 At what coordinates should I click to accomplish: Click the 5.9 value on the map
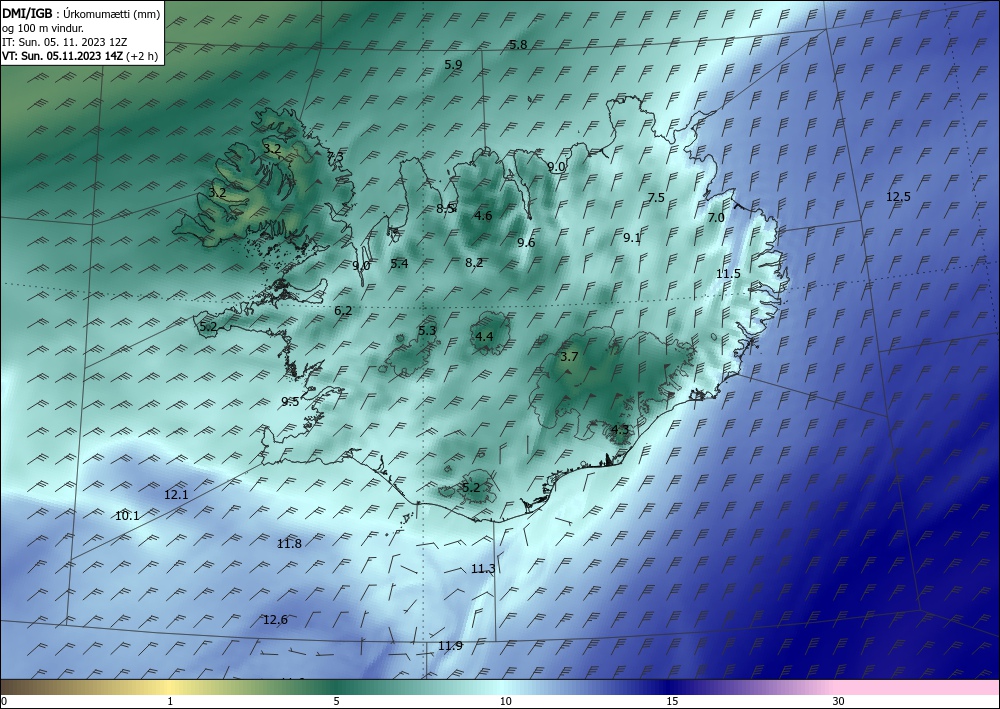click(453, 64)
